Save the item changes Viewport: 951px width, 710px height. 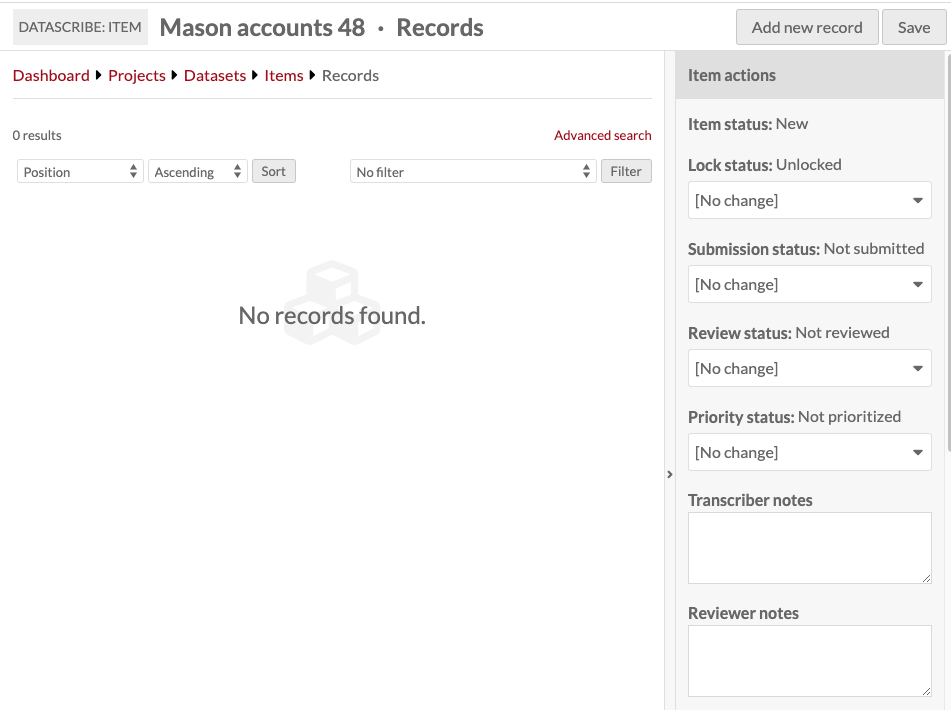pos(913,27)
